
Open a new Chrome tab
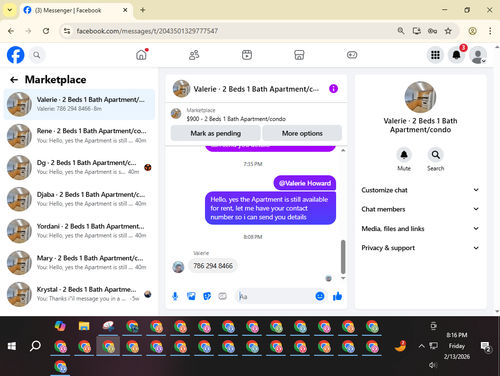tap(143, 10)
